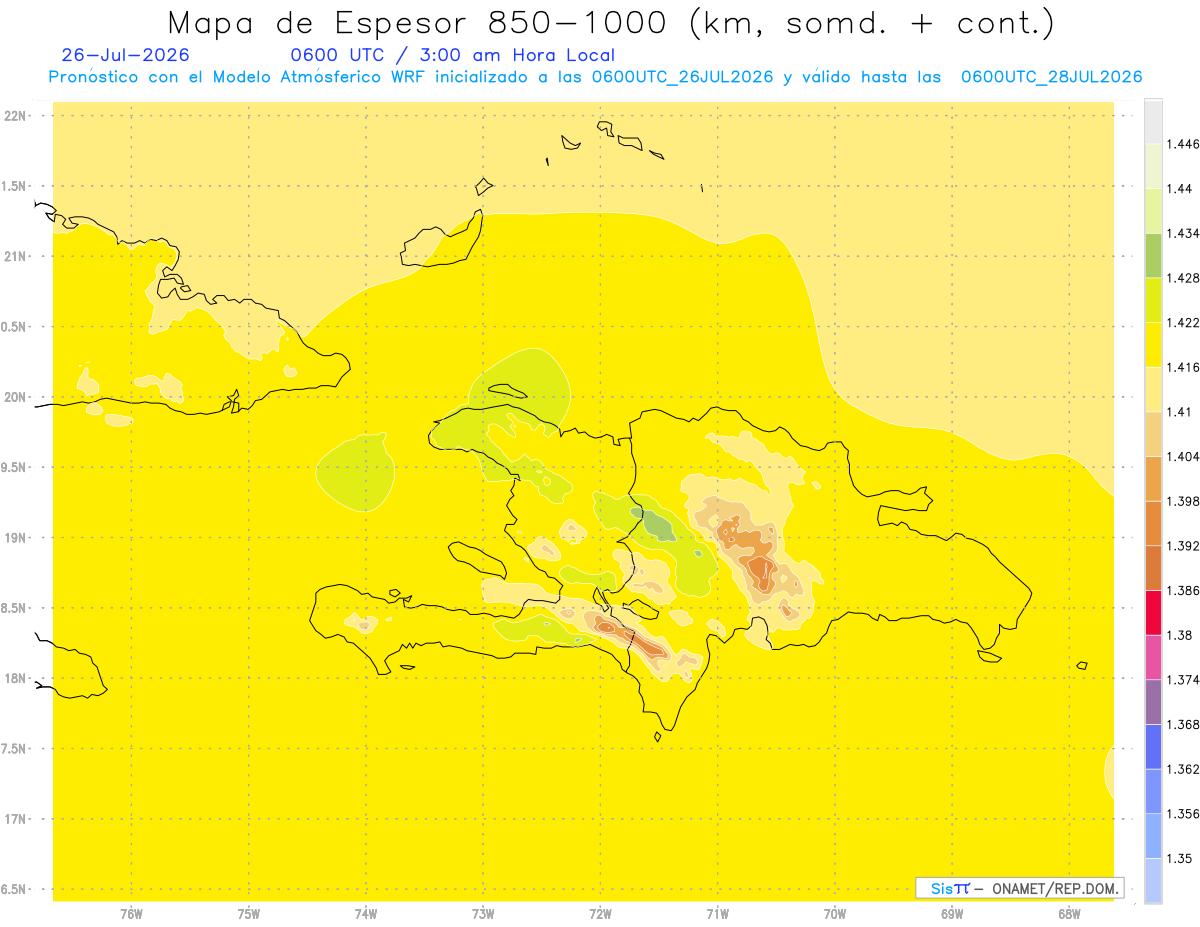The height and width of the screenshot is (927, 1200).
Task: Click '0600 UTC / 3:00 am Hora Local' text
Action: tap(453, 55)
